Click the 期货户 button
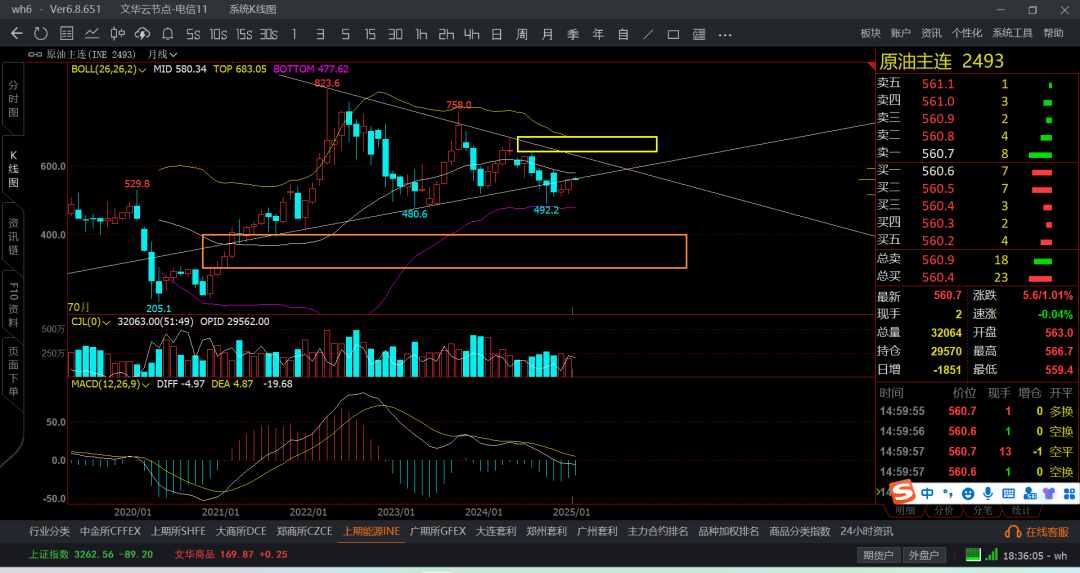 coord(878,555)
